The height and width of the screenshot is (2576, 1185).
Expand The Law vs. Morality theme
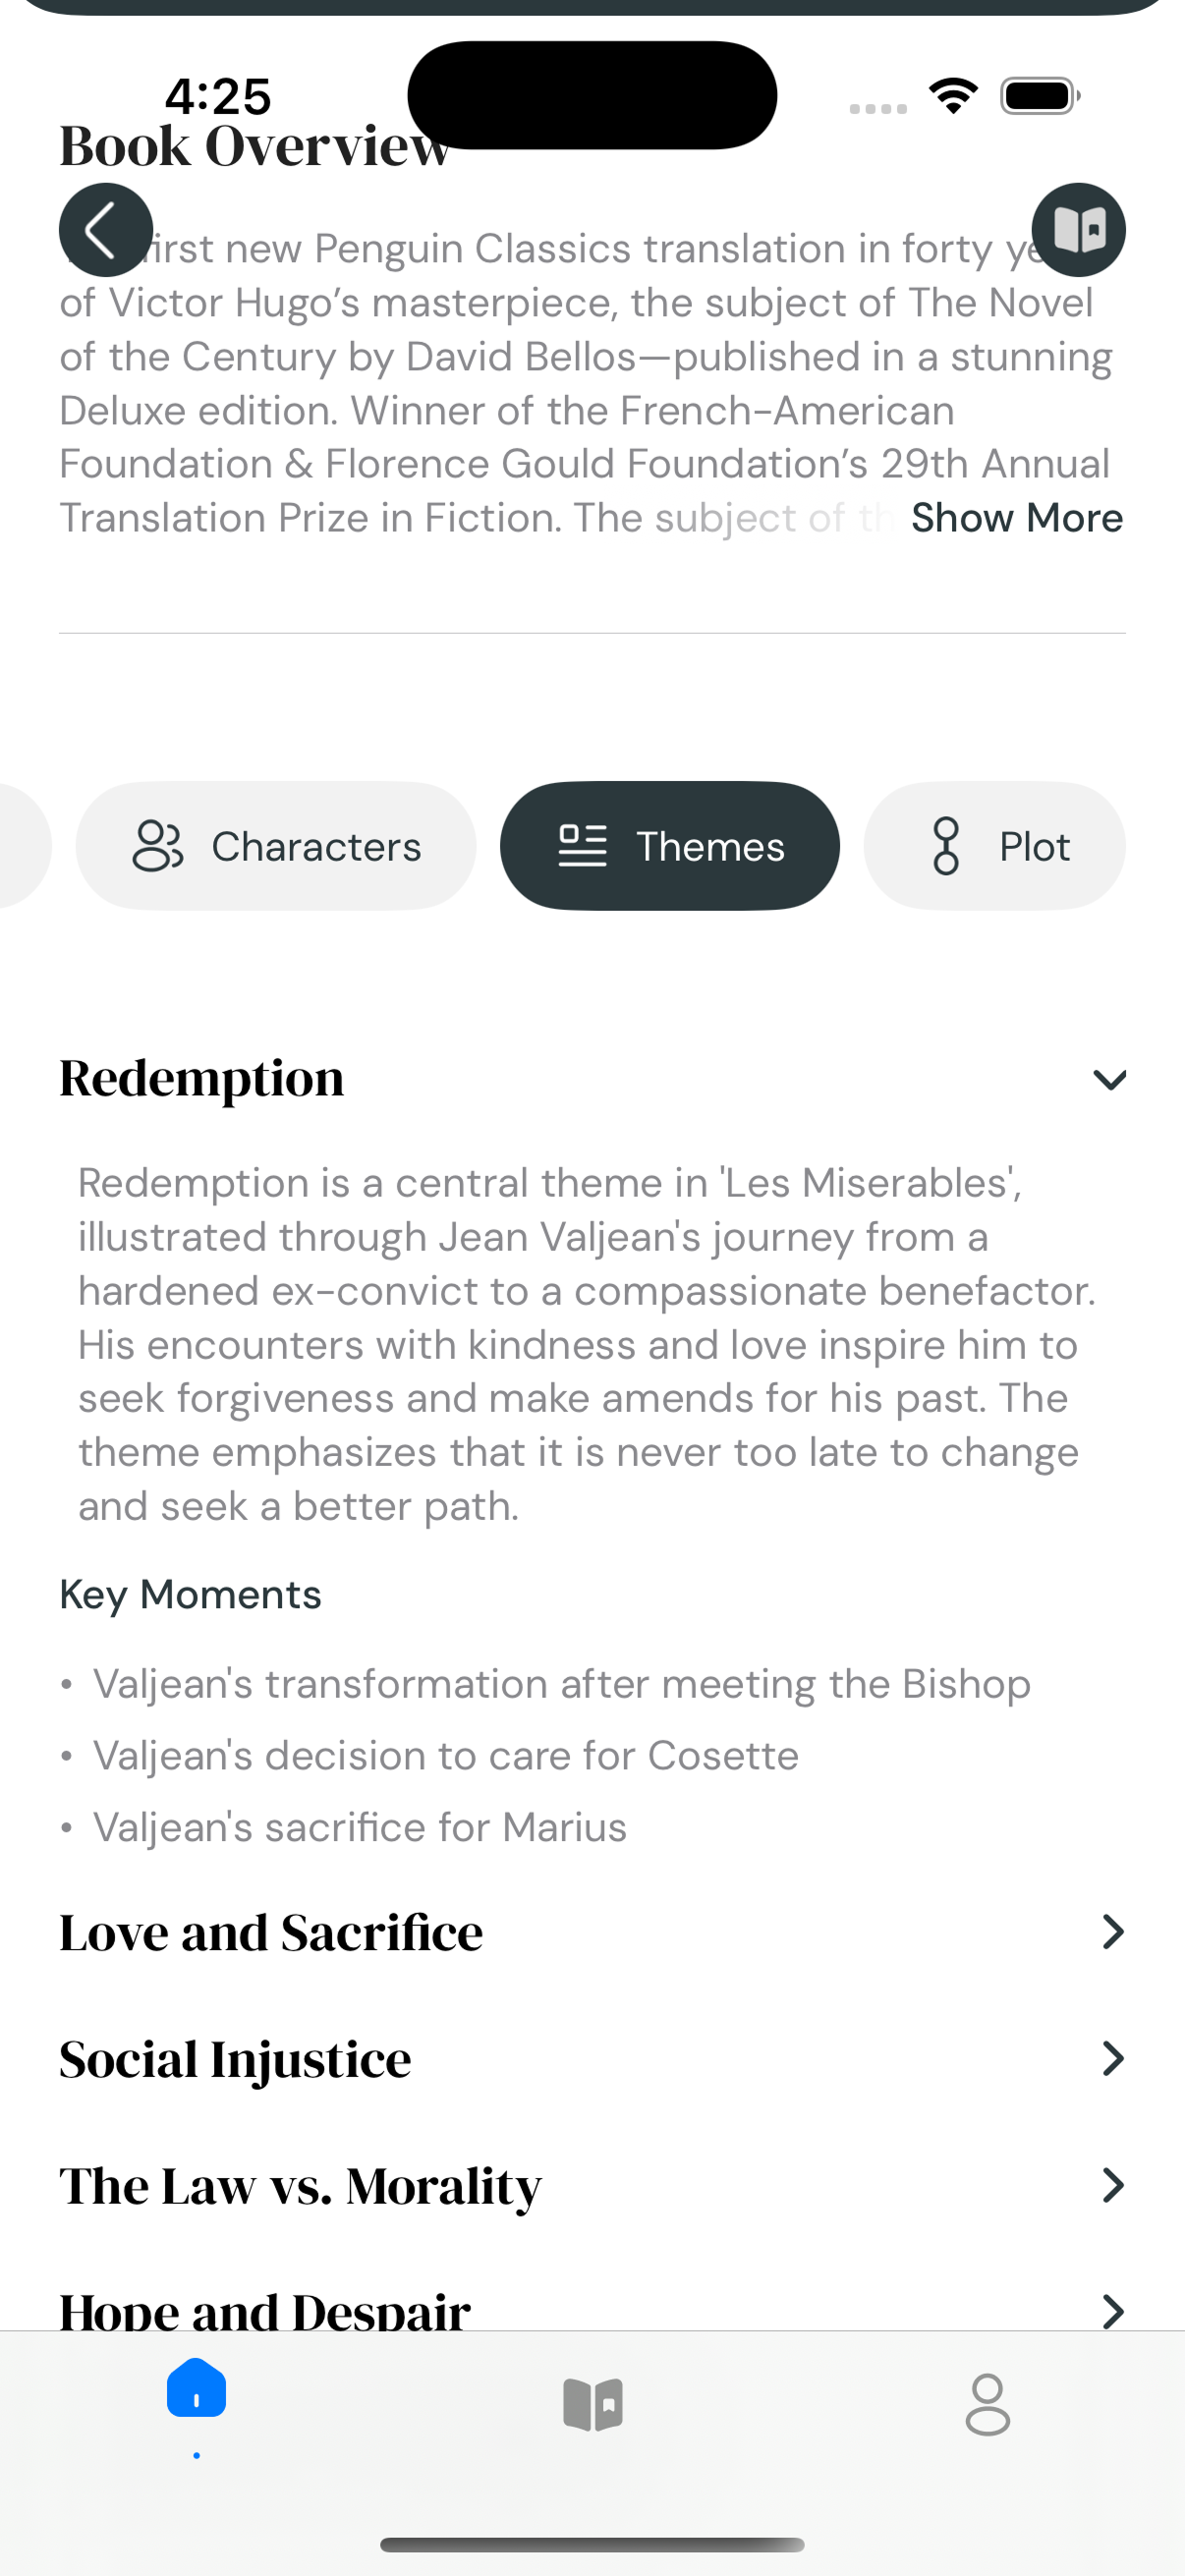(1111, 2186)
